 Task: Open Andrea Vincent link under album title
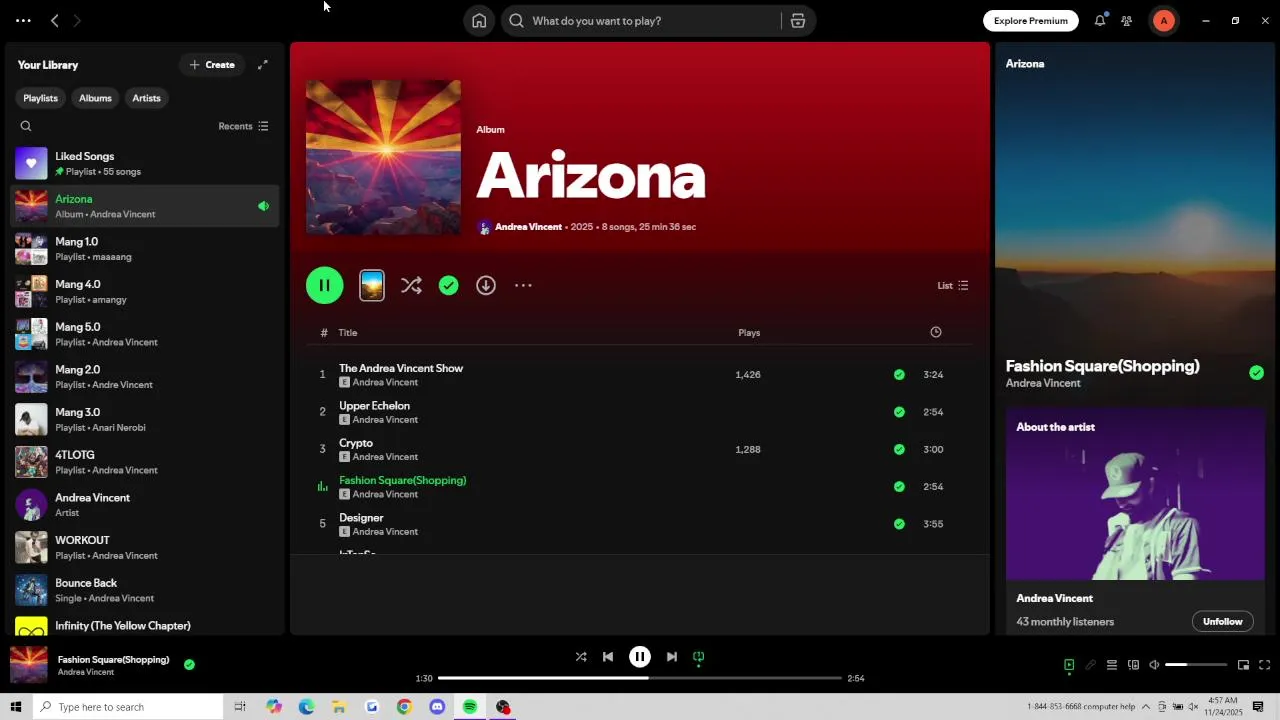click(x=528, y=227)
